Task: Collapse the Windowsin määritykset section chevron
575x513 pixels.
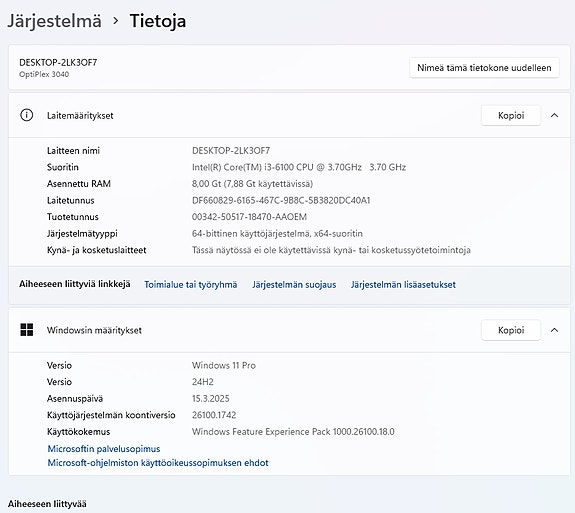Action: click(x=554, y=330)
